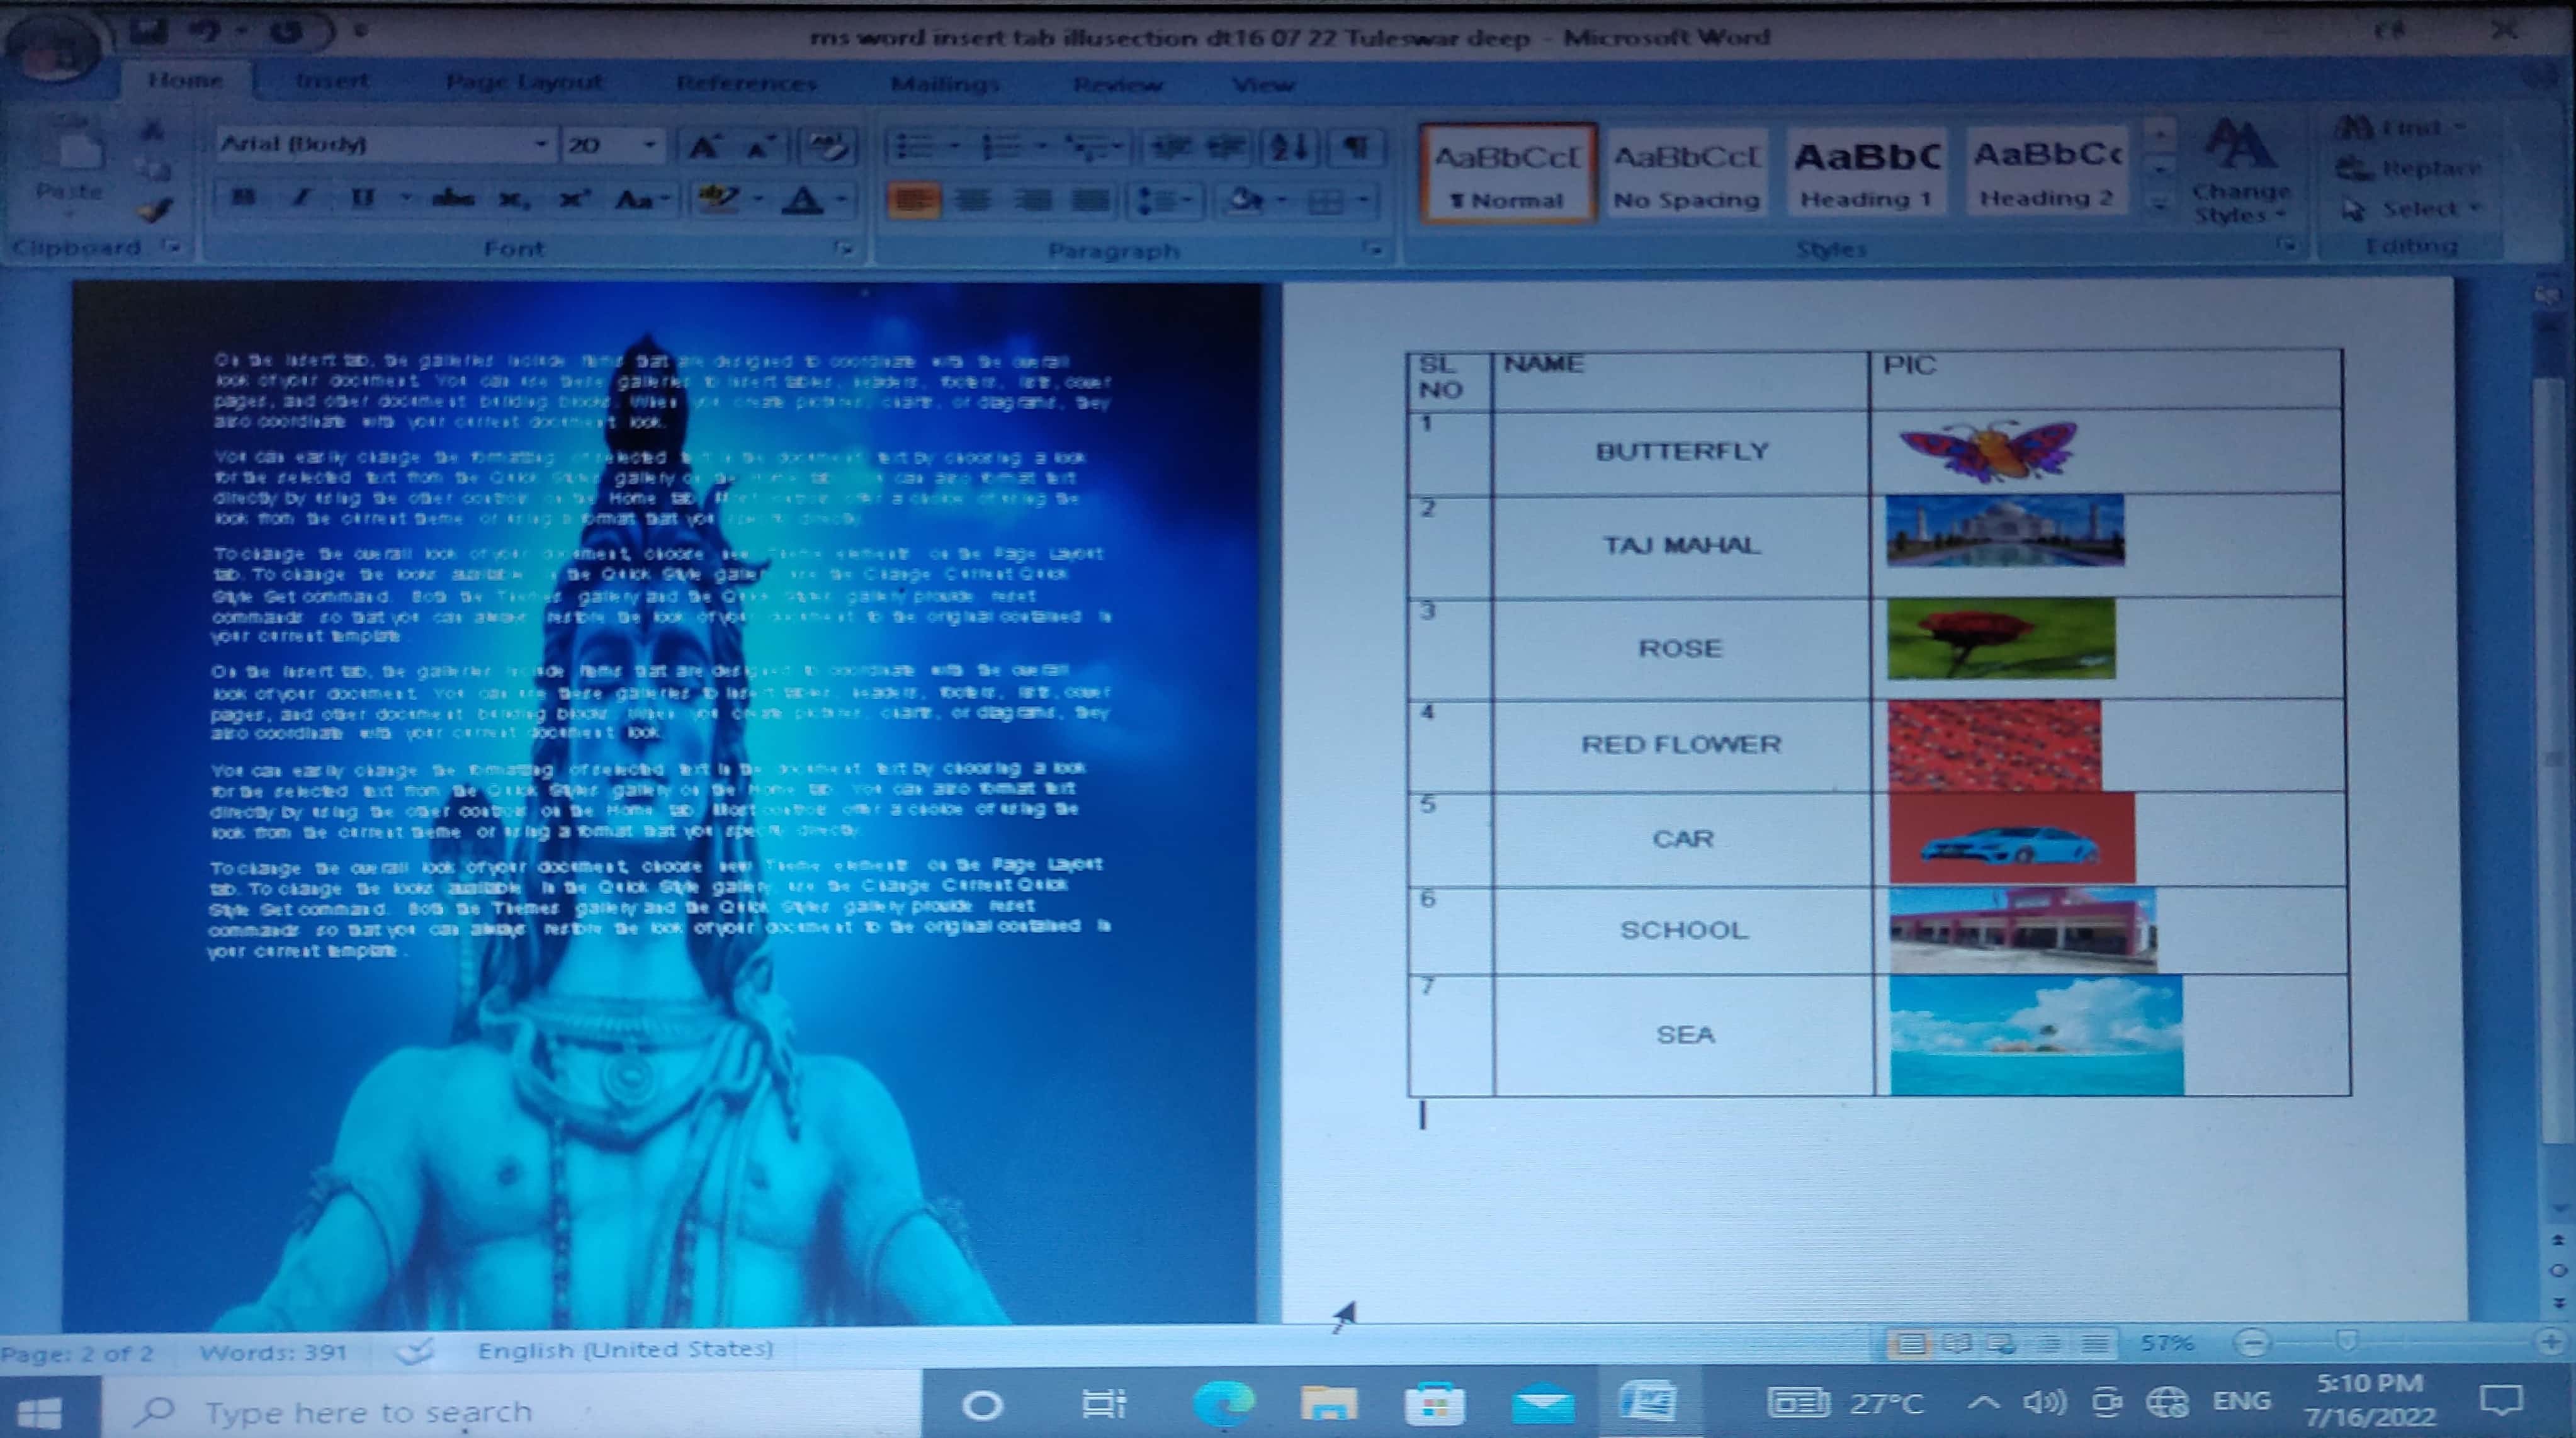The image size is (2576, 1438).
Task: Click the Clear Formatting eraser icon
Action: click(x=828, y=147)
